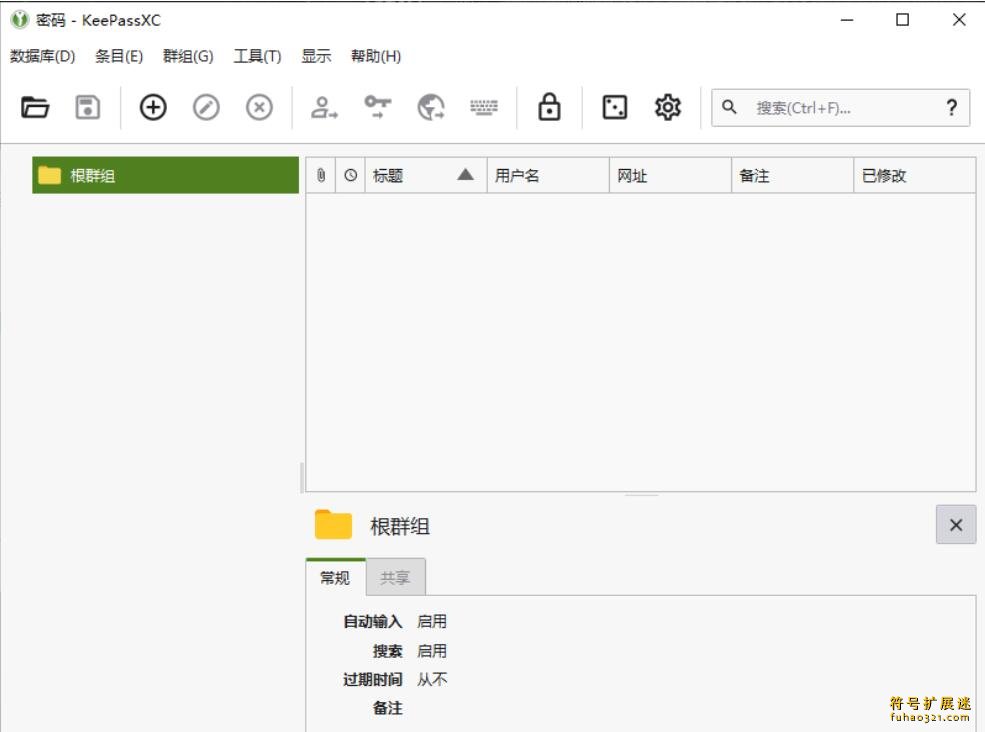The width and height of the screenshot is (985, 732).
Task: Maximize the KeePassXC window
Action: click(902, 20)
